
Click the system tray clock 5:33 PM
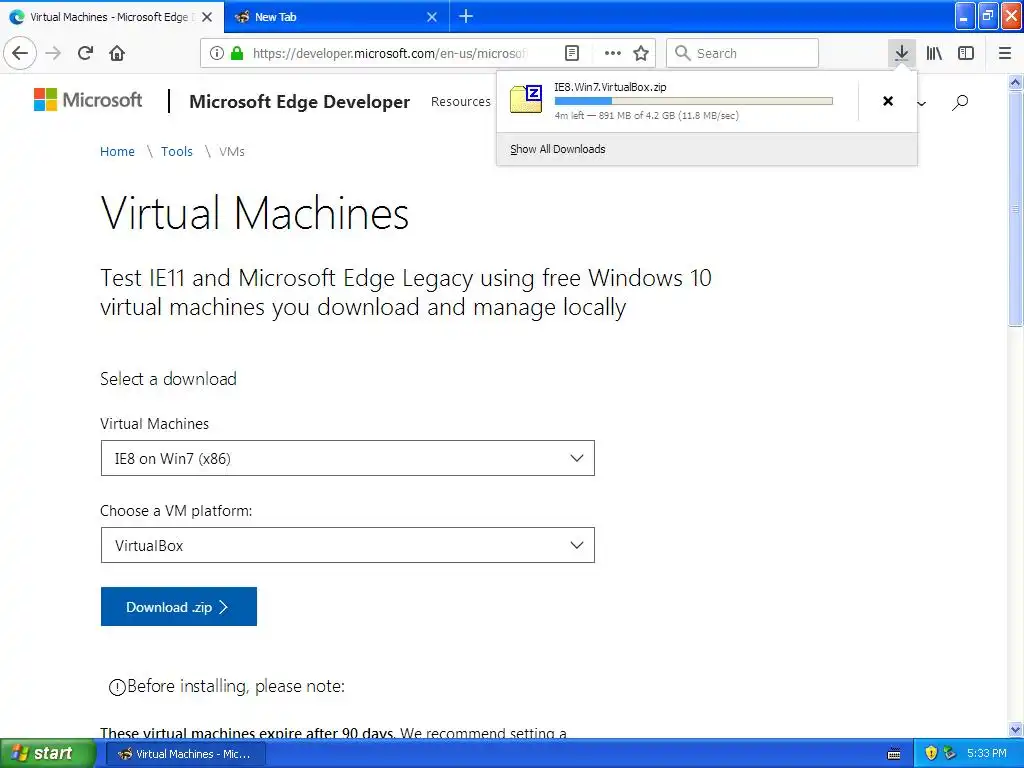[987, 753]
